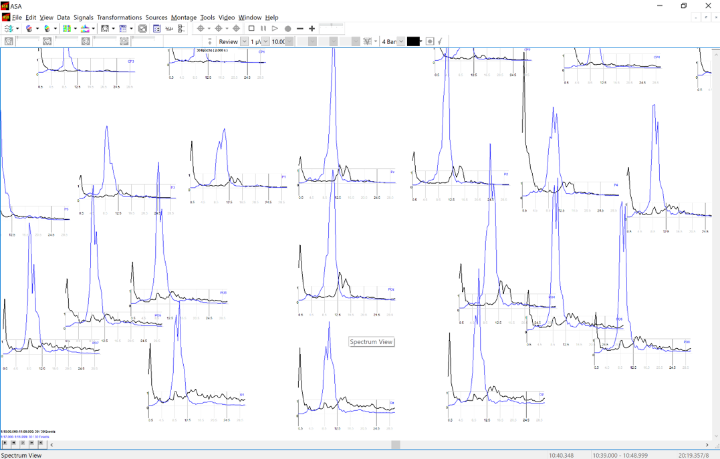Toggle the square dot button beside color swatch

(430, 42)
